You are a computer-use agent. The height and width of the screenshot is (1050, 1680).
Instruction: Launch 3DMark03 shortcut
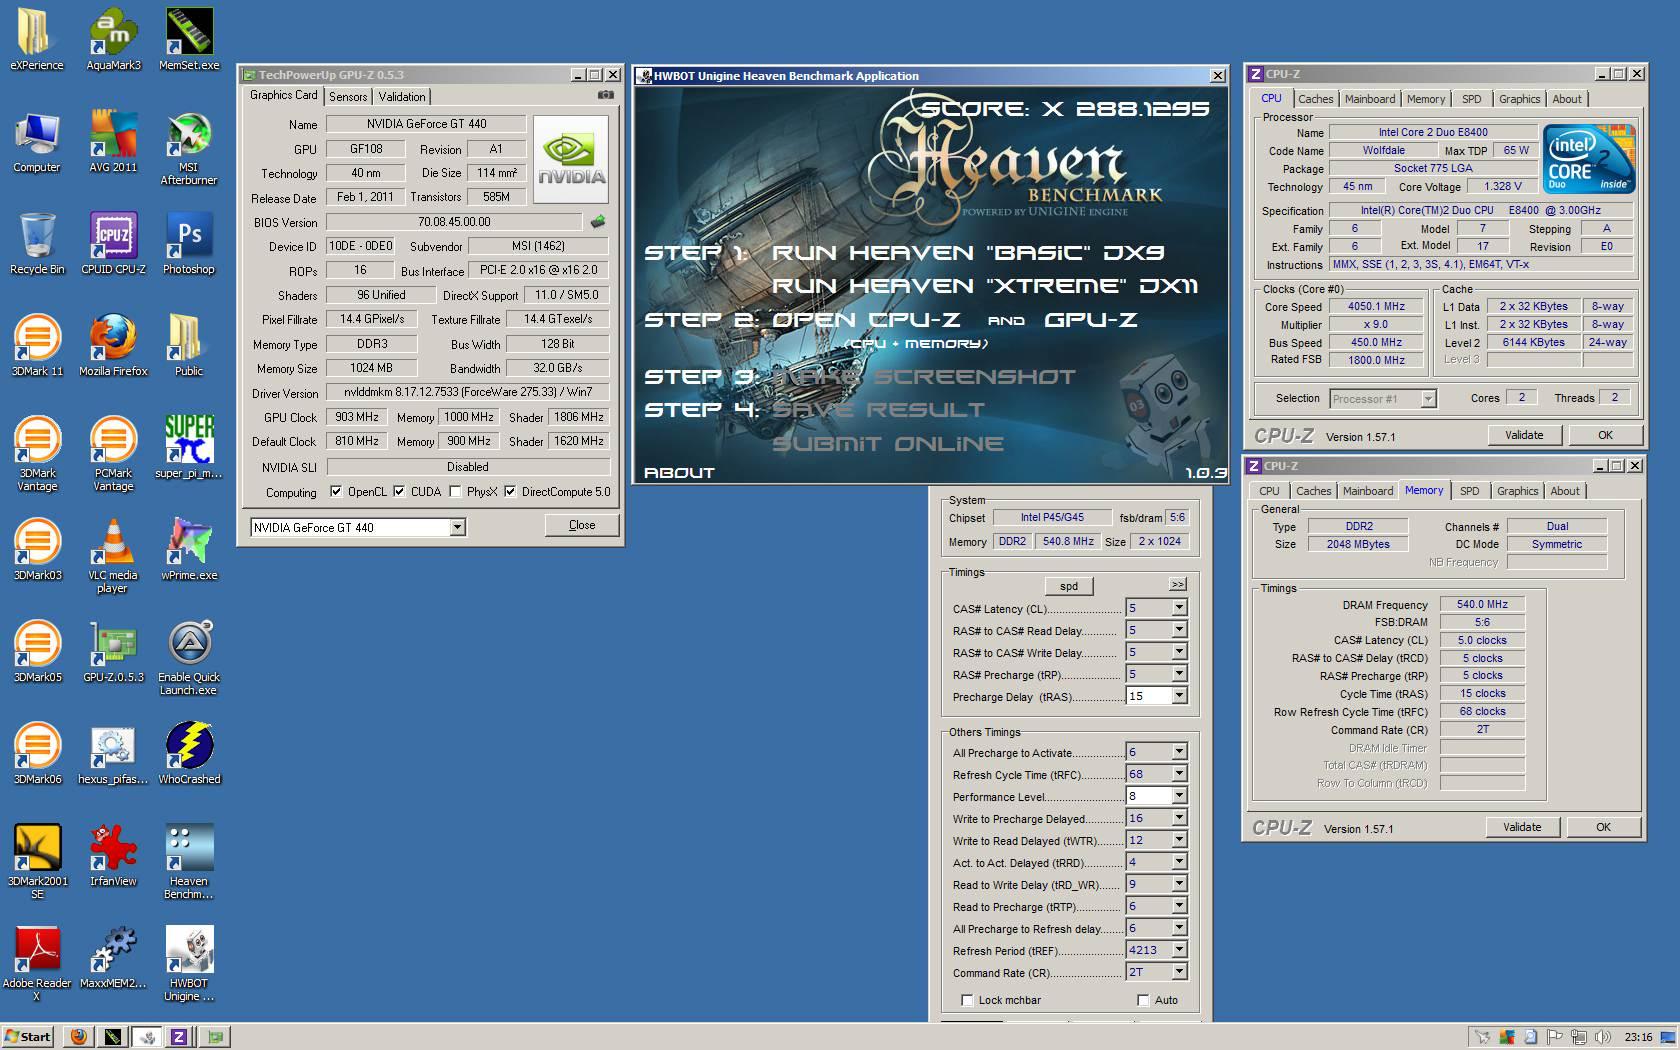36,550
